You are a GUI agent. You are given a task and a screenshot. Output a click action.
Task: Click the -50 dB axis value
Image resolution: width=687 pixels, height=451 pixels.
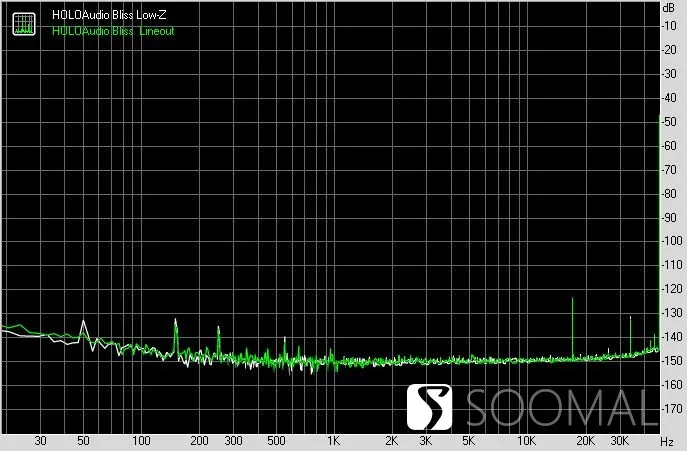(x=669, y=122)
